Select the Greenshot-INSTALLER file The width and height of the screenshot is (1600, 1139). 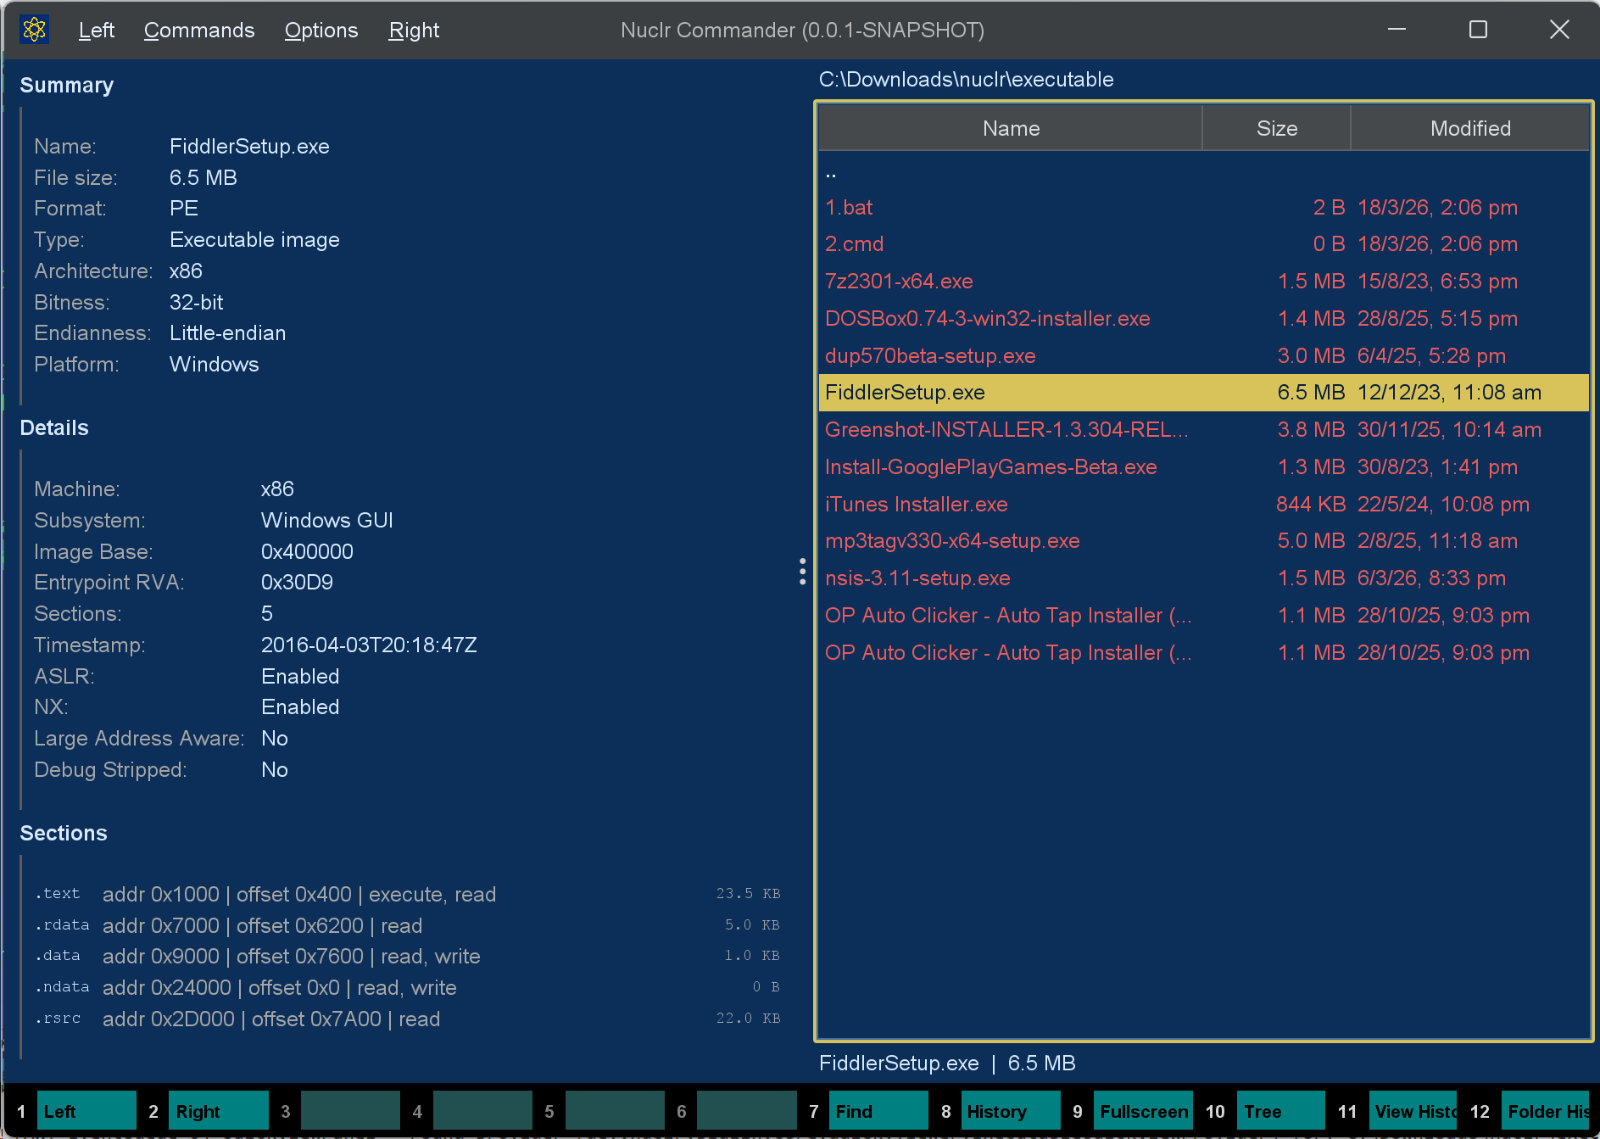point(1204,430)
